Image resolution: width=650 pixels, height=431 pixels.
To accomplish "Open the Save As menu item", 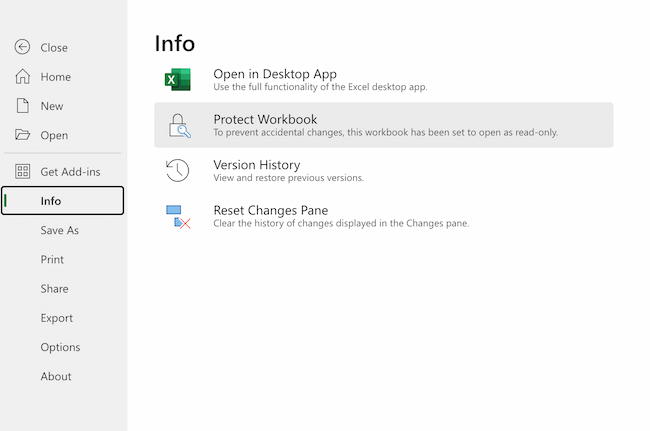I will coord(59,230).
